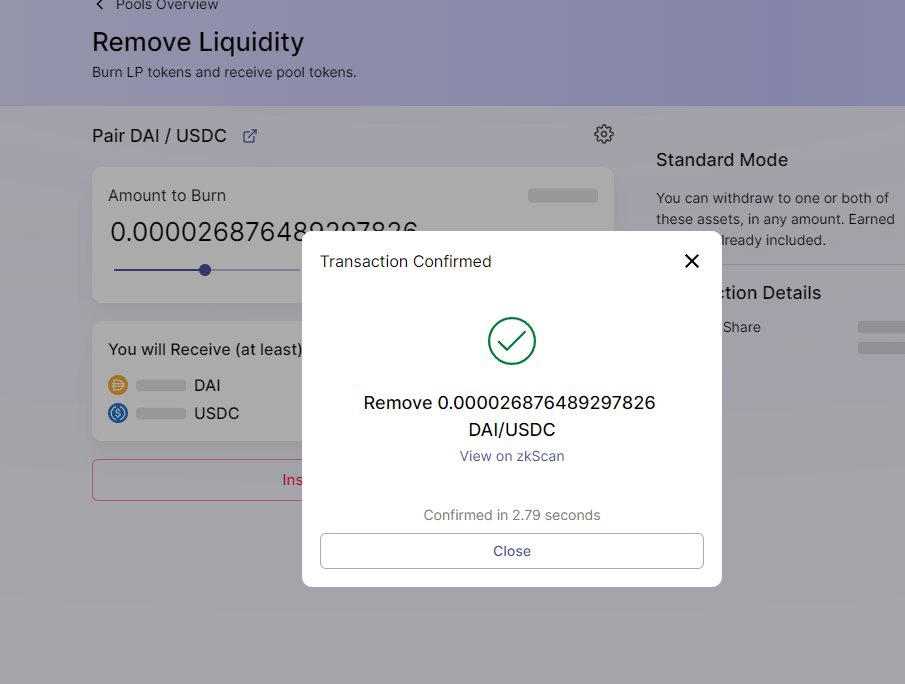Image resolution: width=905 pixels, height=684 pixels.
Task: Click the back chevron beside Pools Overview
Action: click(99, 5)
